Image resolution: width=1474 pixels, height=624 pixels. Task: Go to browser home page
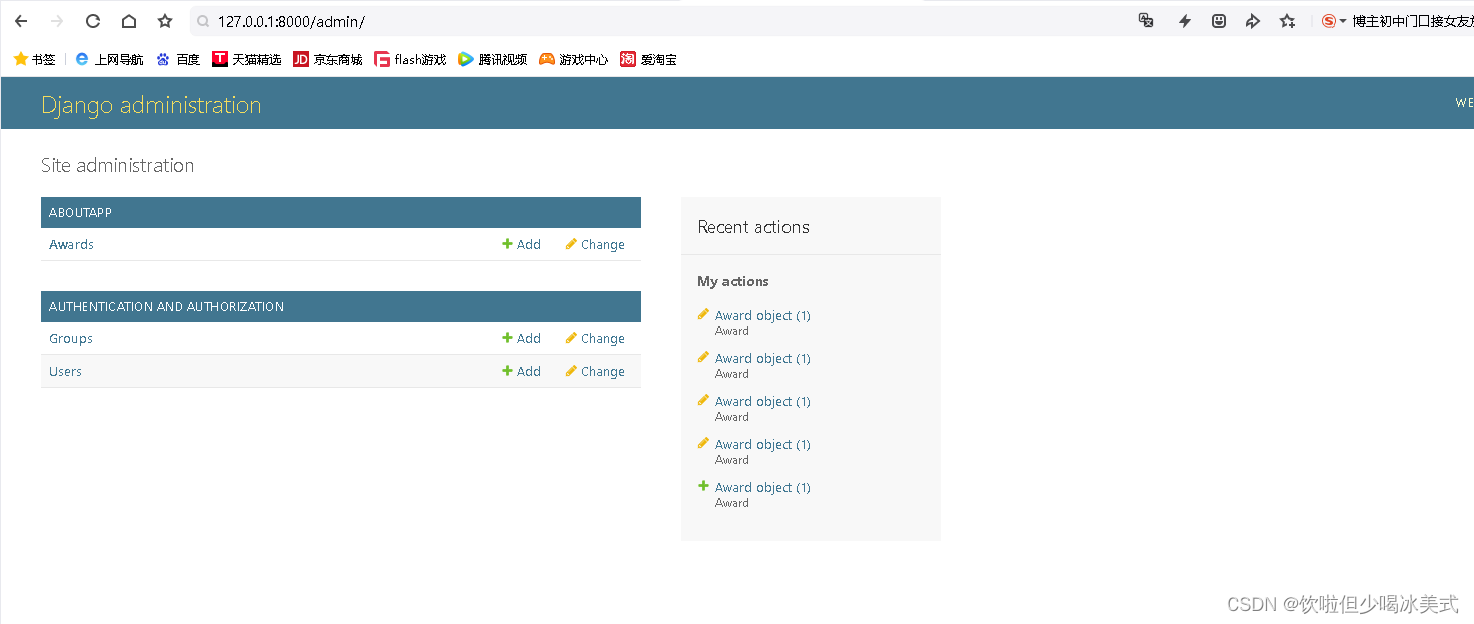pyautogui.click(x=129, y=21)
